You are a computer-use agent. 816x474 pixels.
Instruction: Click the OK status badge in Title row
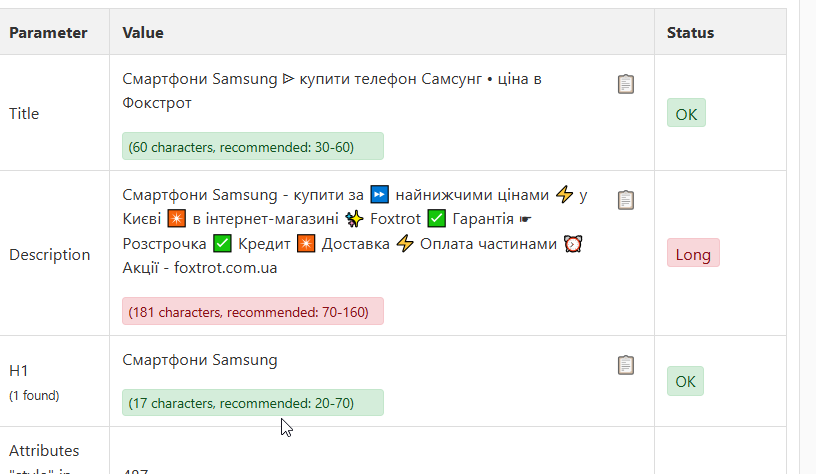tap(686, 112)
